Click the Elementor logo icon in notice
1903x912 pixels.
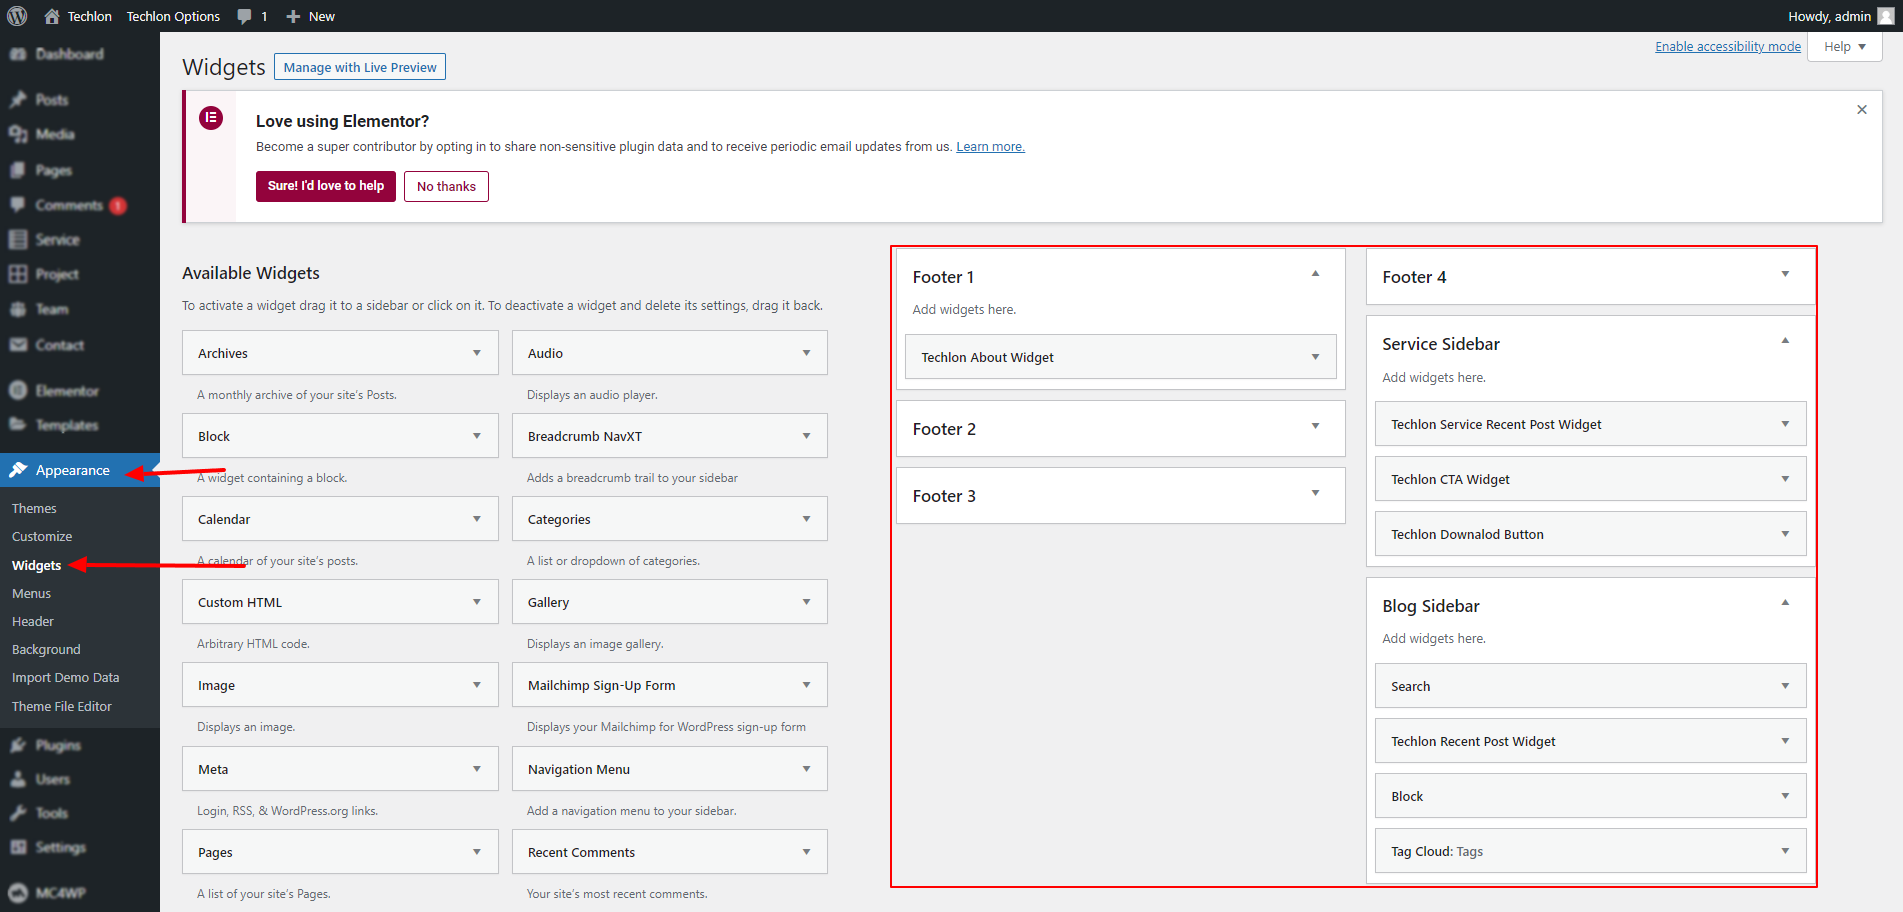[211, 118]
